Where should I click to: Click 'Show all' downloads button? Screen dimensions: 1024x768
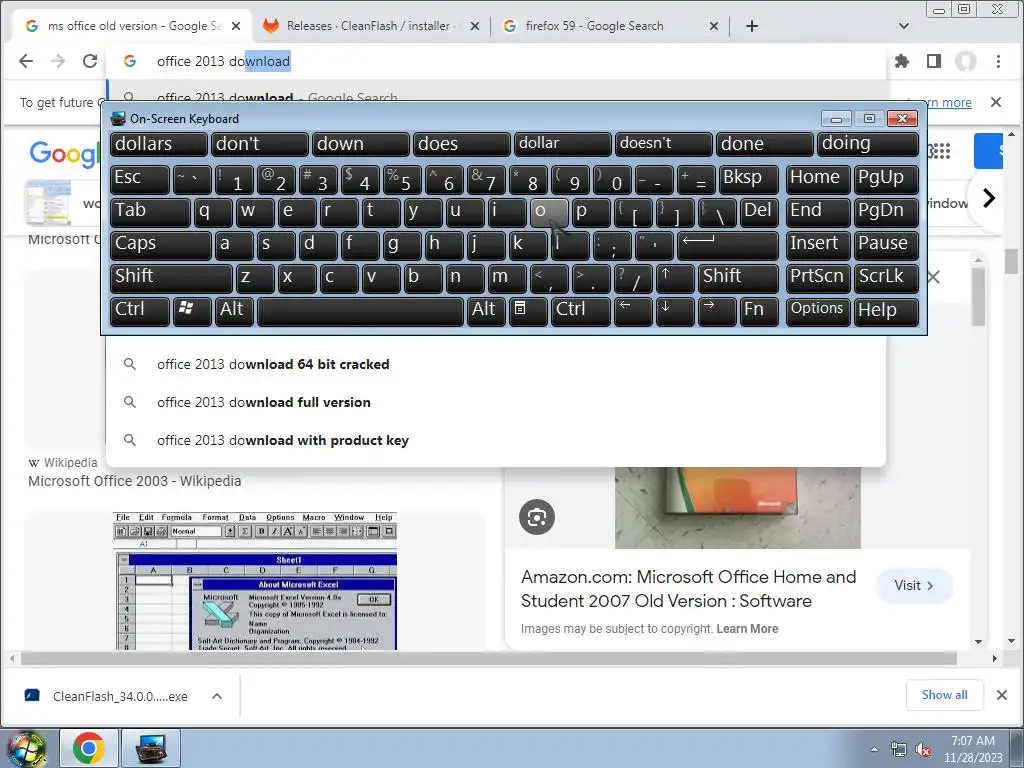pyautogui.click(x=944, y=695)
